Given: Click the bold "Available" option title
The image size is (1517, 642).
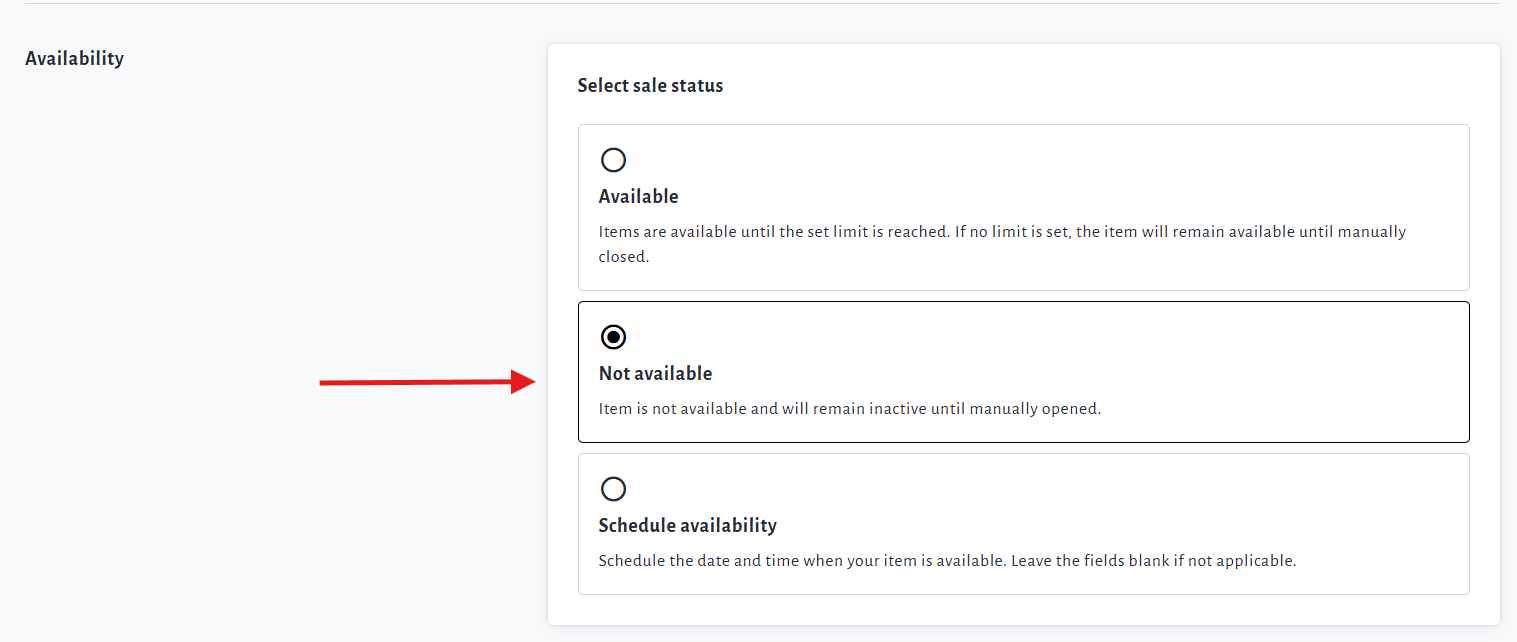Looking at the screenshot, I should click(638, 196).
